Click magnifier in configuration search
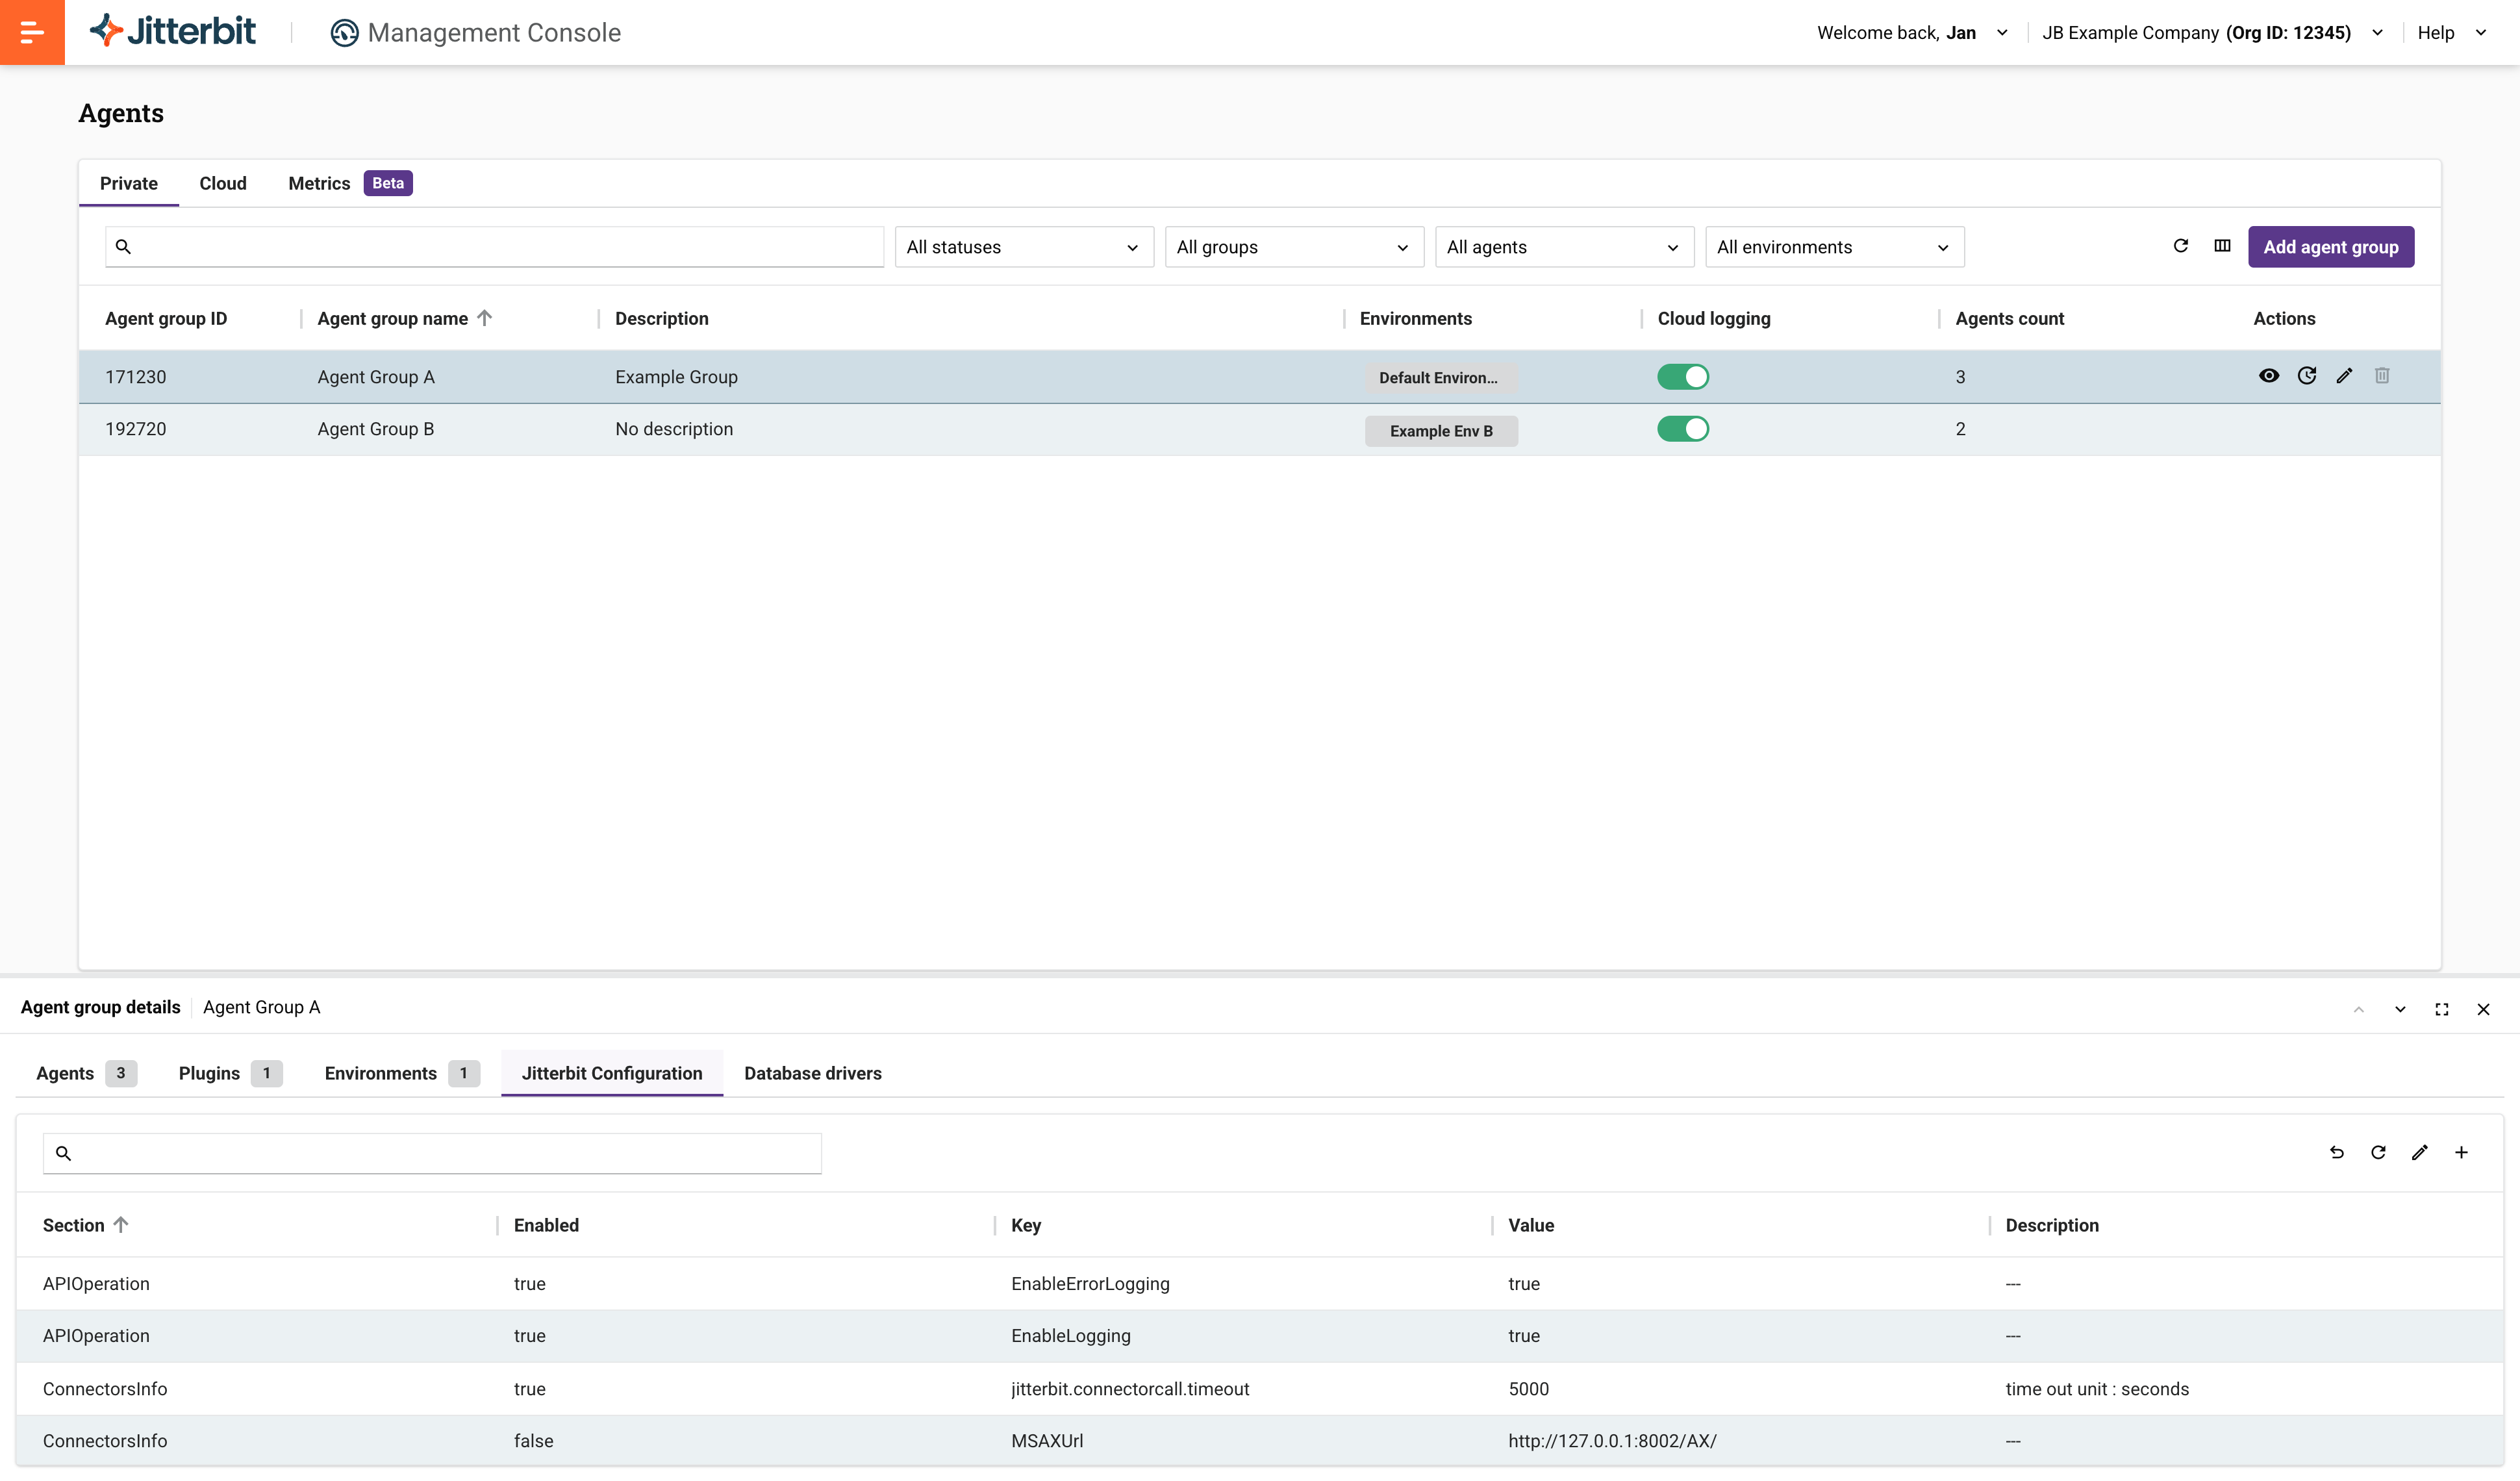The height and width of the screenshot is (1481, 2520). pos(63,1154)
